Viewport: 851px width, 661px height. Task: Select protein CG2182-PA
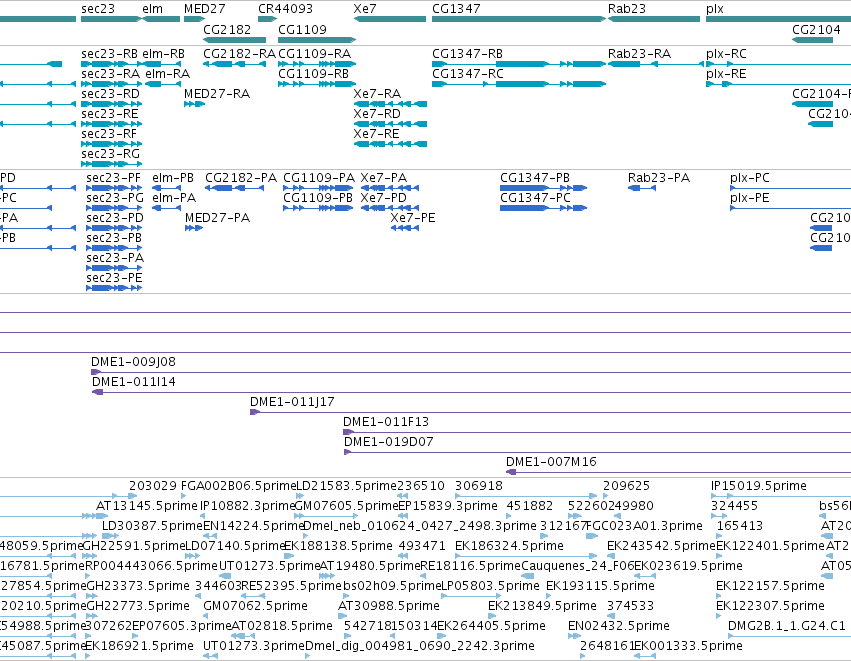coord(234,188)
